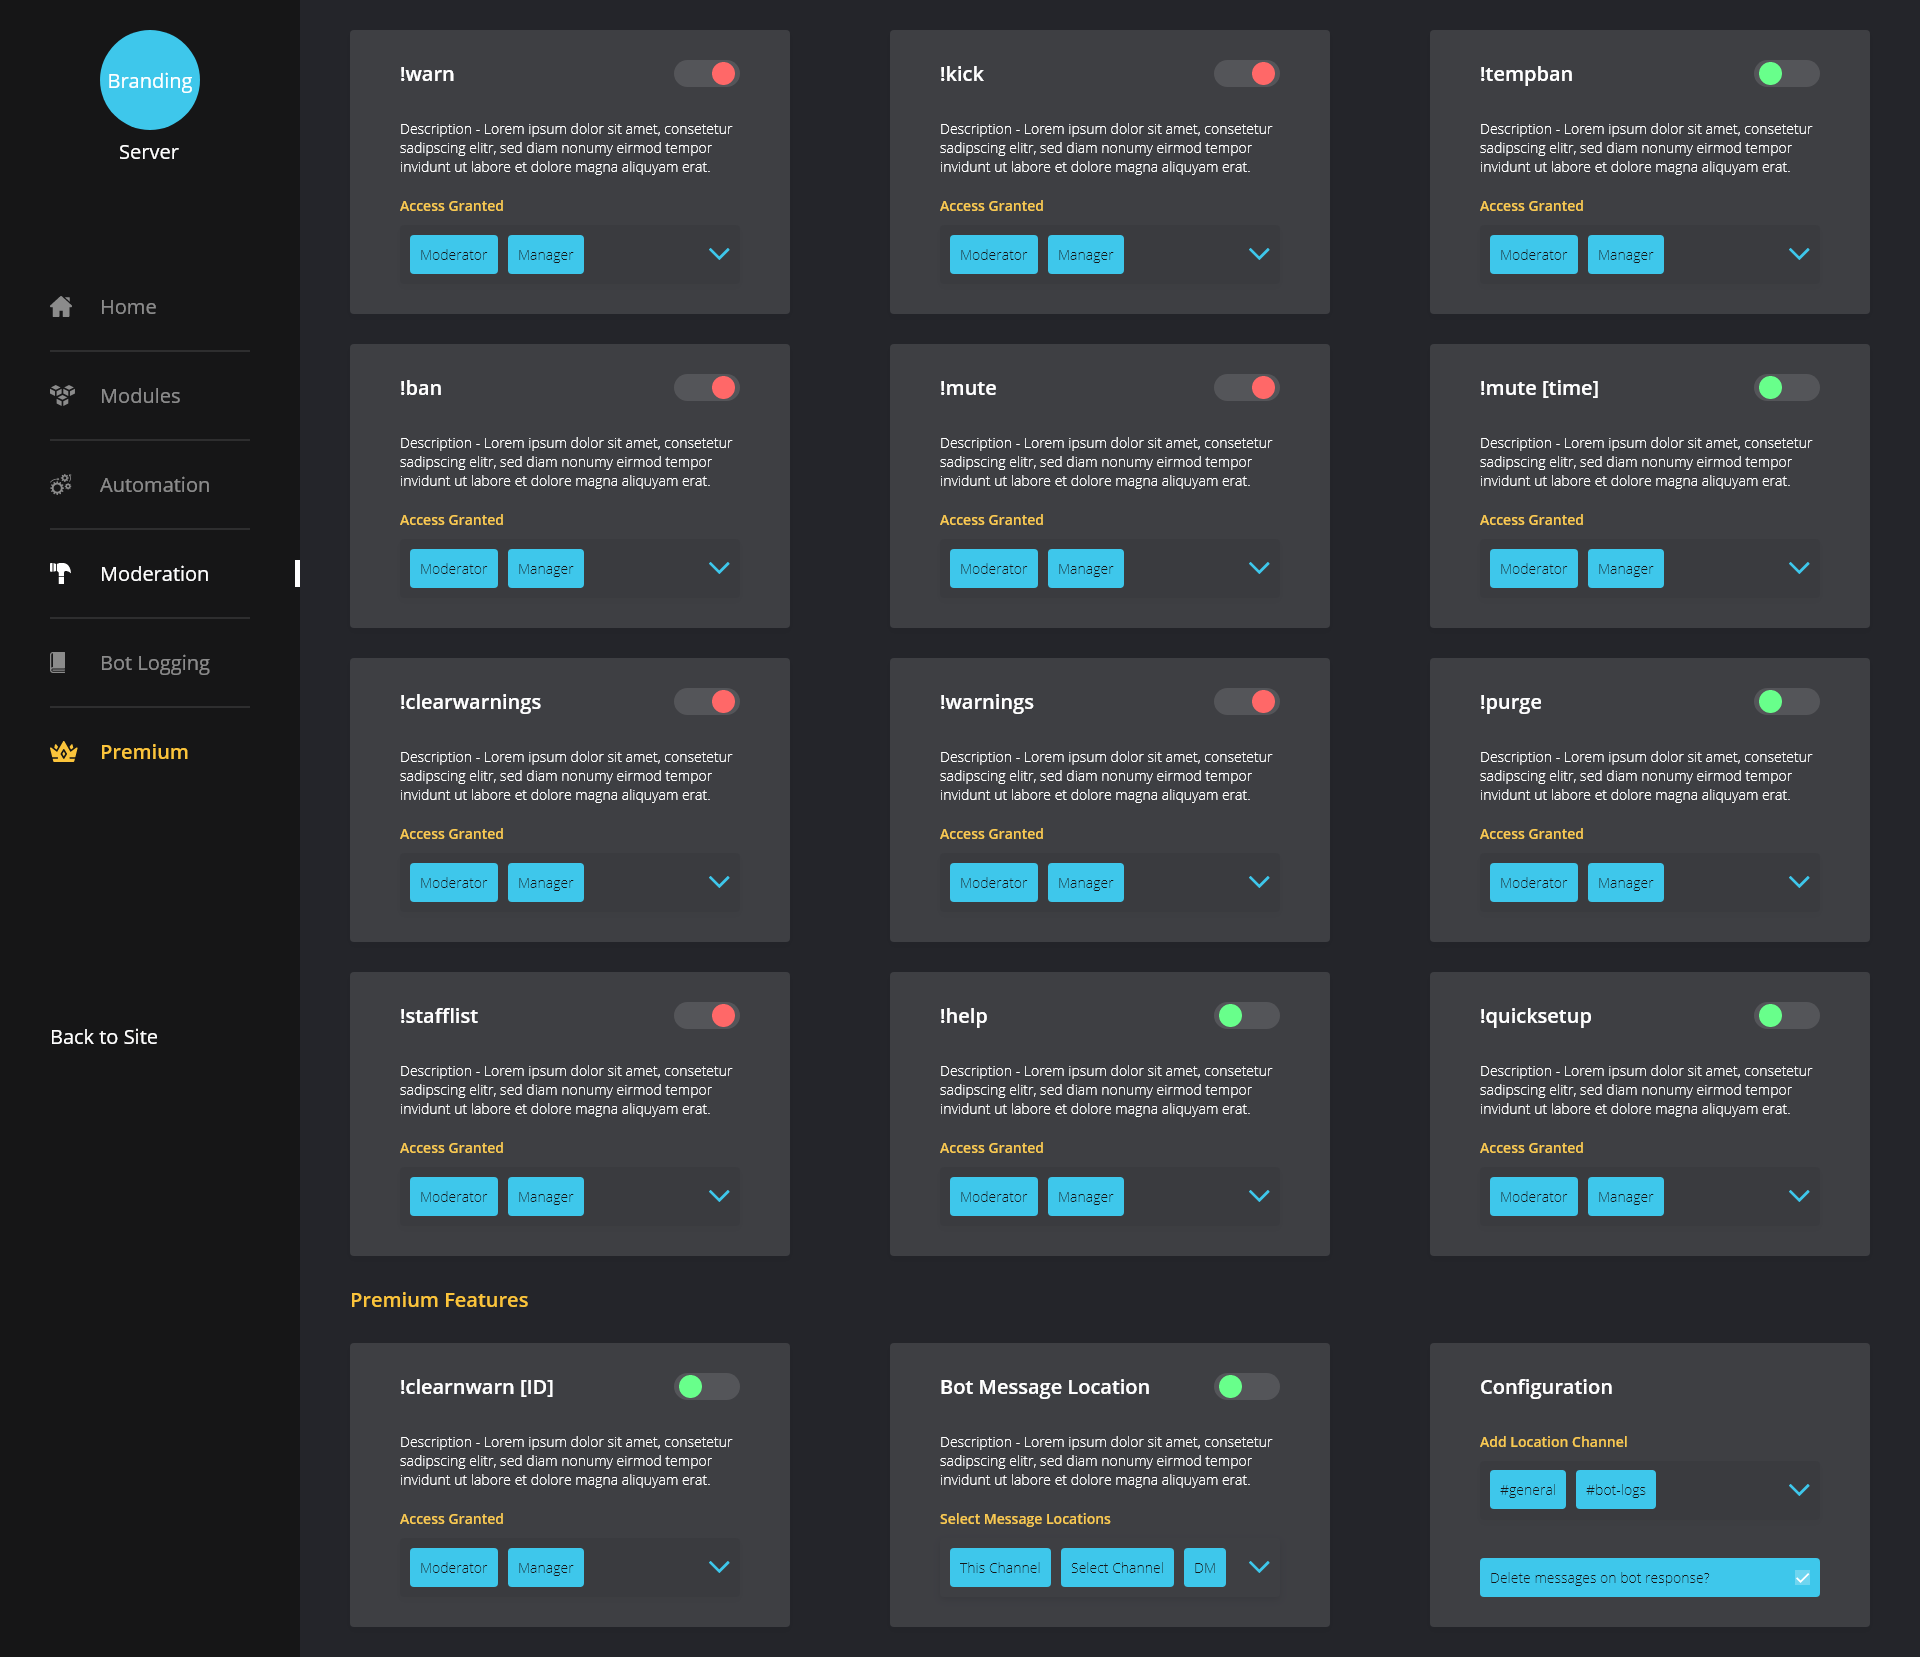Image resolution: width=1920 pixels, height=1657 pixels.
Task: Click the Home icon in the sidebar
Action: point(61,306)
